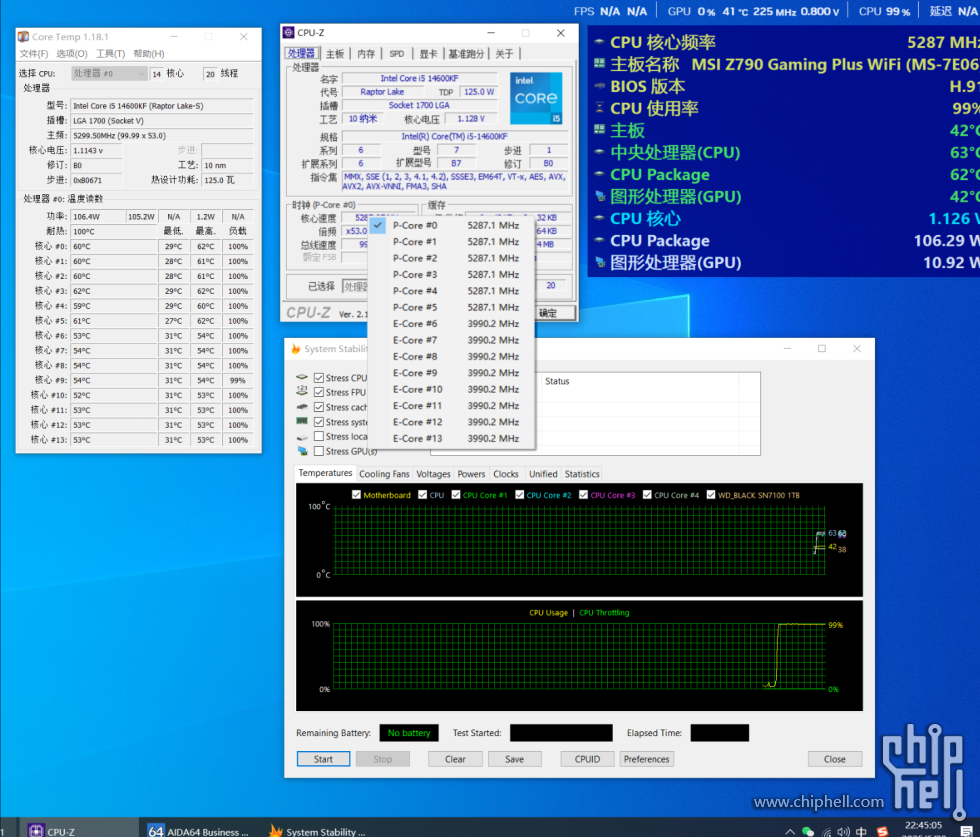The image size is (980, 837).
Task: Toggle the CPU Core #3 graph checkbox
Action: tap(583, 494)
